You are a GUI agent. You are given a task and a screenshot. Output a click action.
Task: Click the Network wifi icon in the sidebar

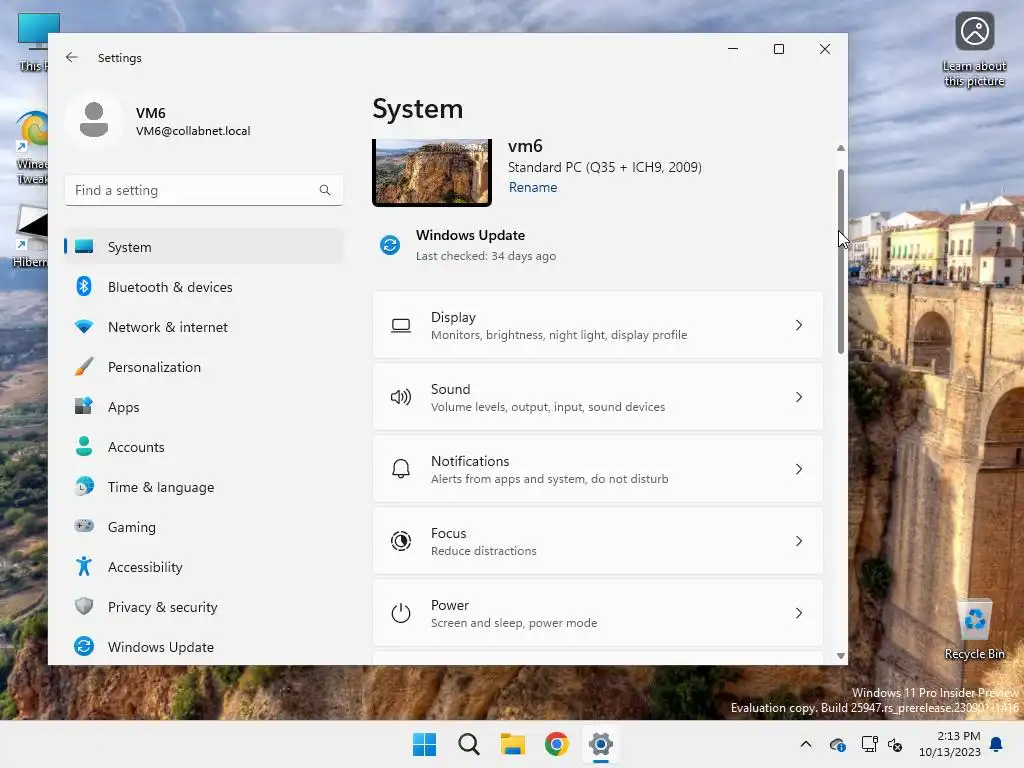pyautogui.click(x=84, y=327)
